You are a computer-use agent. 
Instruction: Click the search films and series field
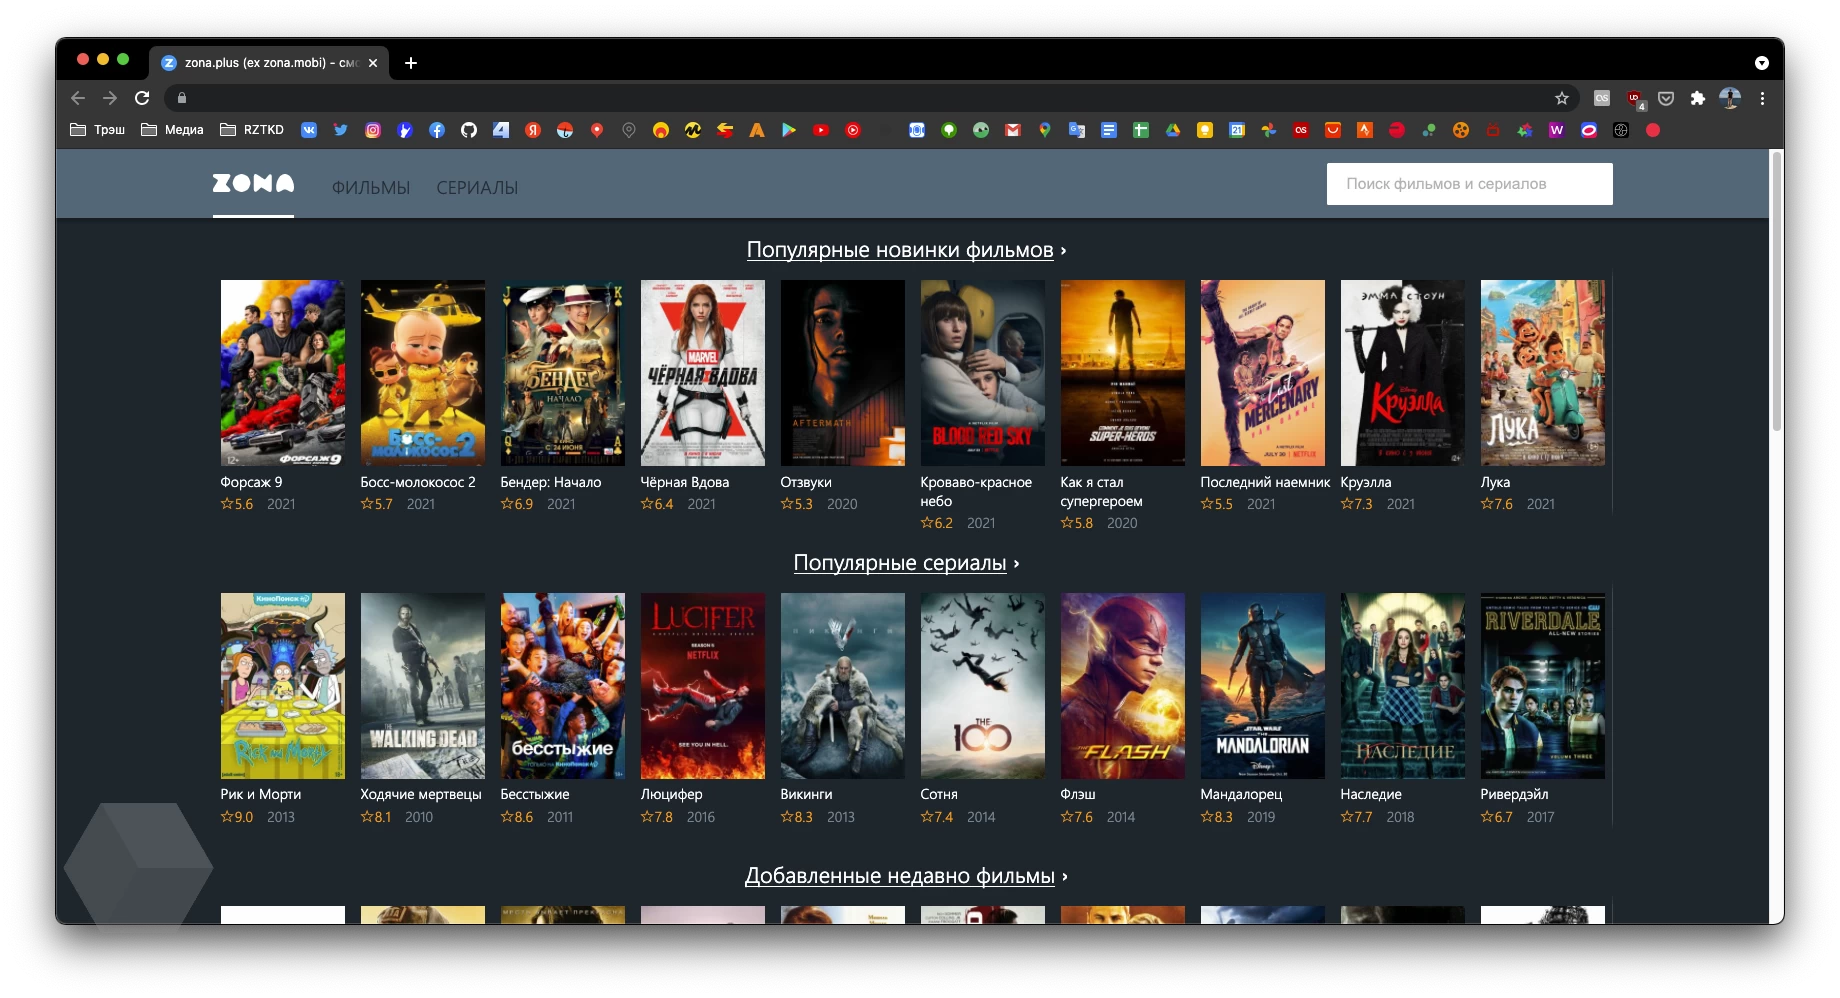[x=1469, y=184]
